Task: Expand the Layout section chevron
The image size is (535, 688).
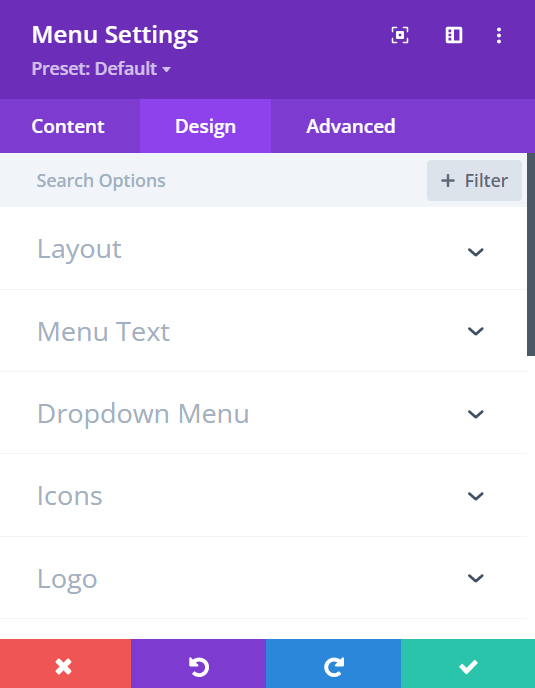Action: pyautogui.click(x=475, y=252)
